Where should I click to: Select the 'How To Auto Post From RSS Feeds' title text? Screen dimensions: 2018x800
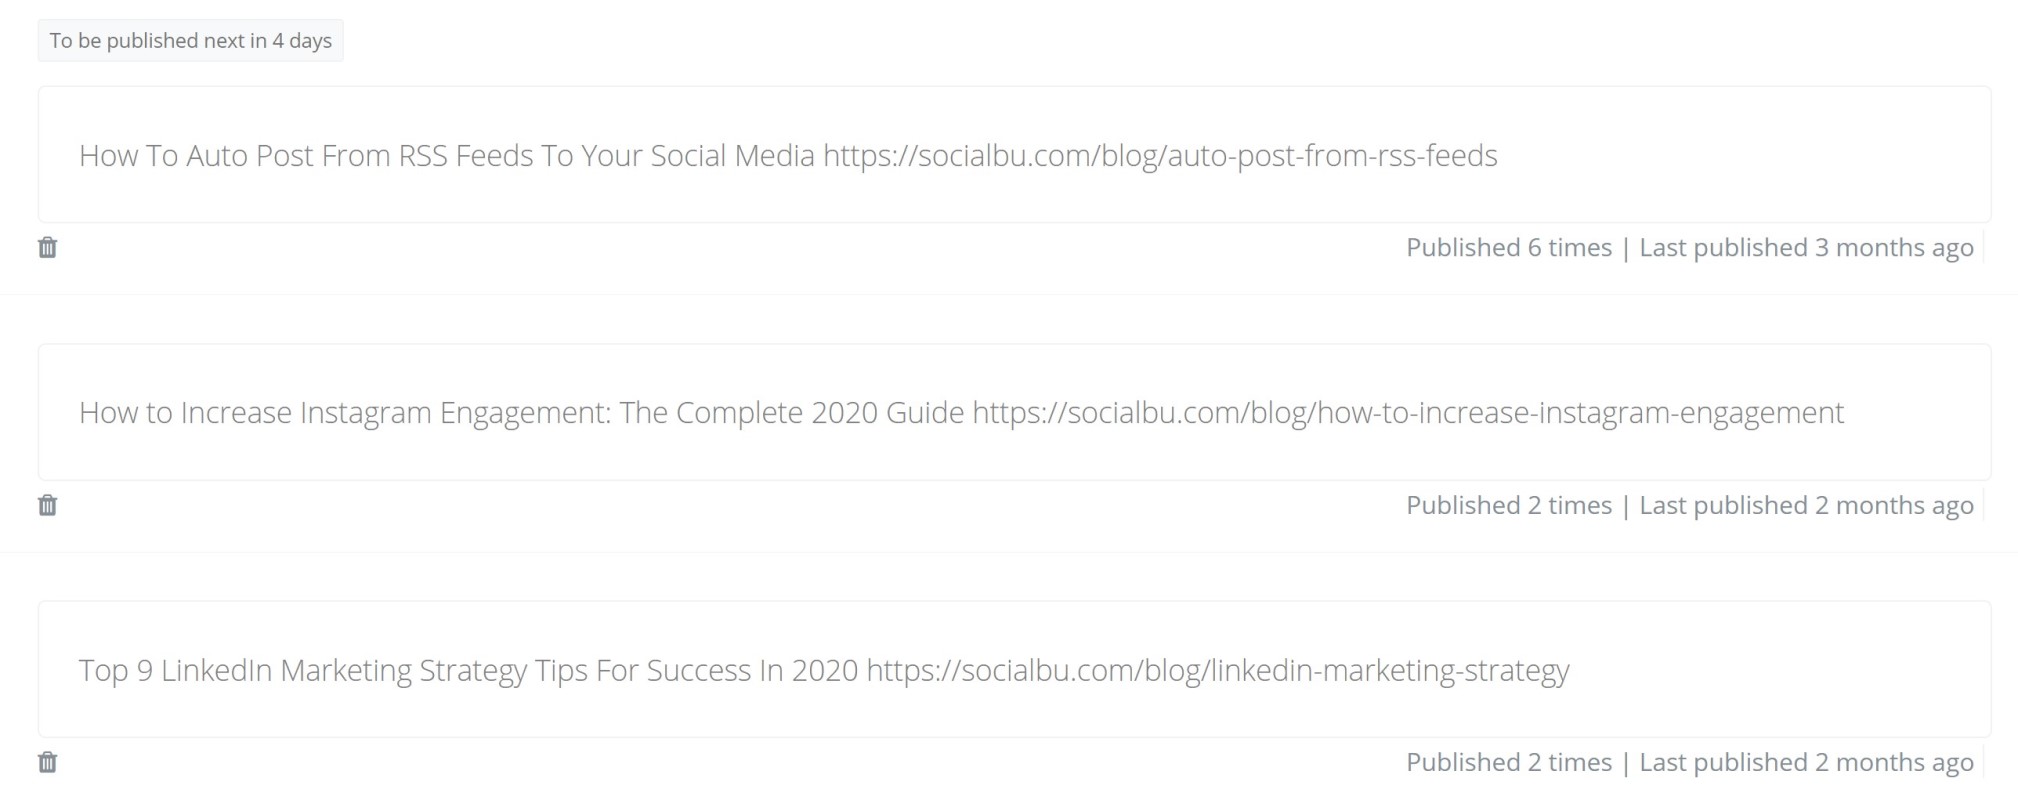(x=306, y=155)
